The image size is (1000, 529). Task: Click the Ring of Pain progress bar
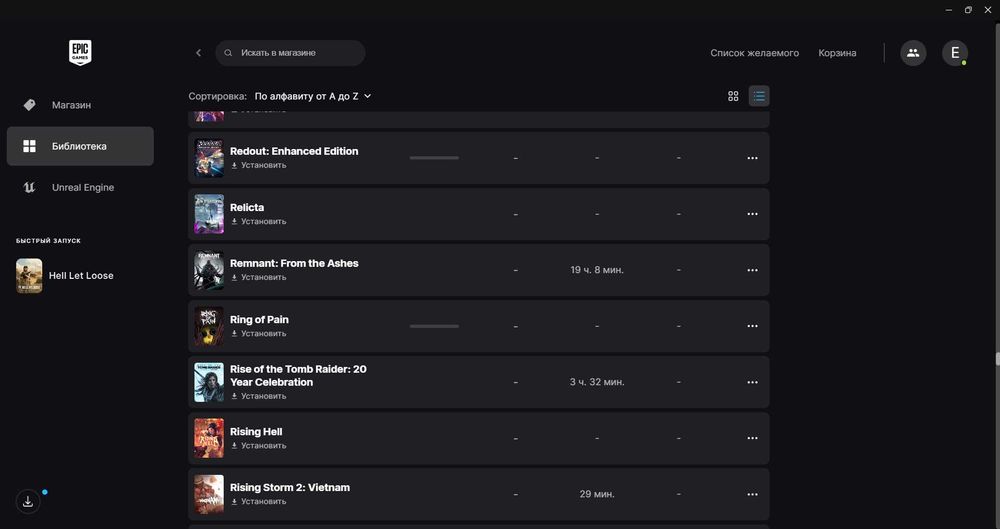point(434,326)
